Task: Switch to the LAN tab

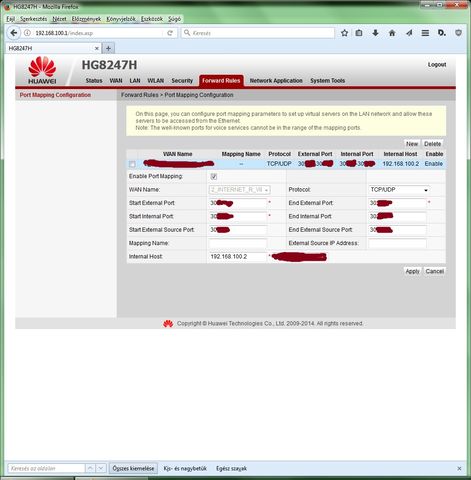Action: [135, 81]
